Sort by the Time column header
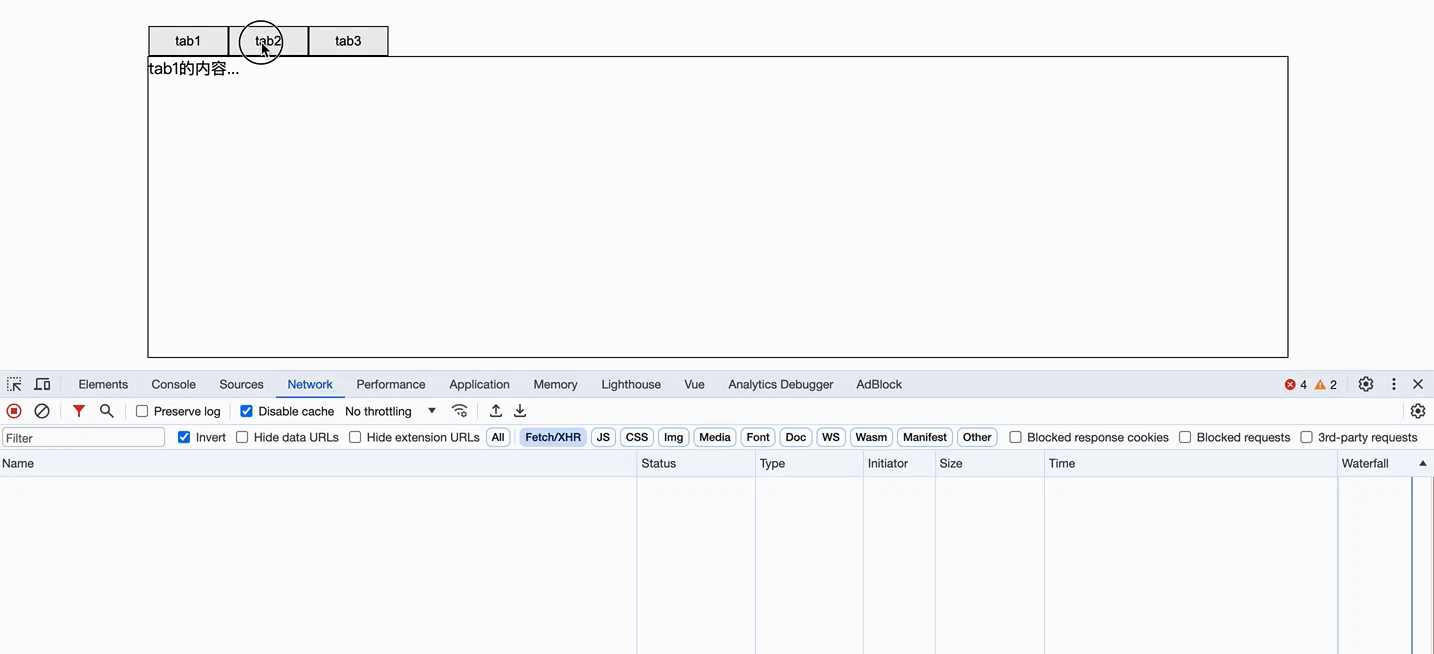Viewport: 1434px width, 654px height. 1191,464
